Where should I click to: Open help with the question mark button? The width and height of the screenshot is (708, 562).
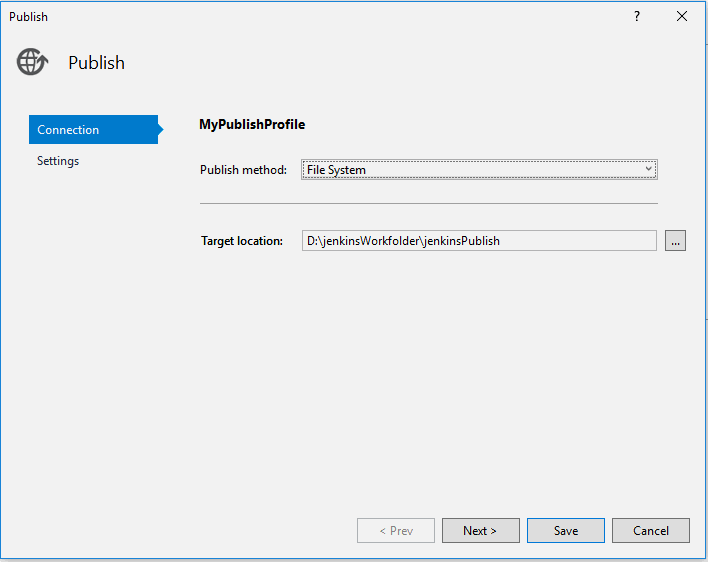[637, 17]
